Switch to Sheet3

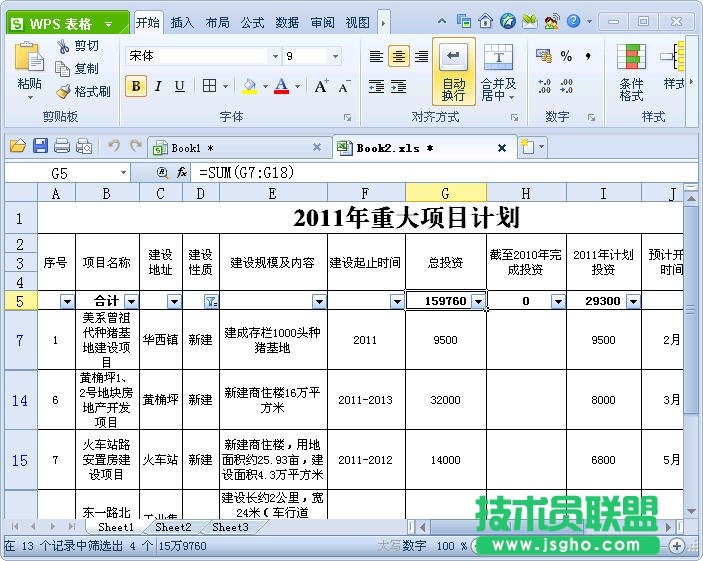tap(230, 527)
